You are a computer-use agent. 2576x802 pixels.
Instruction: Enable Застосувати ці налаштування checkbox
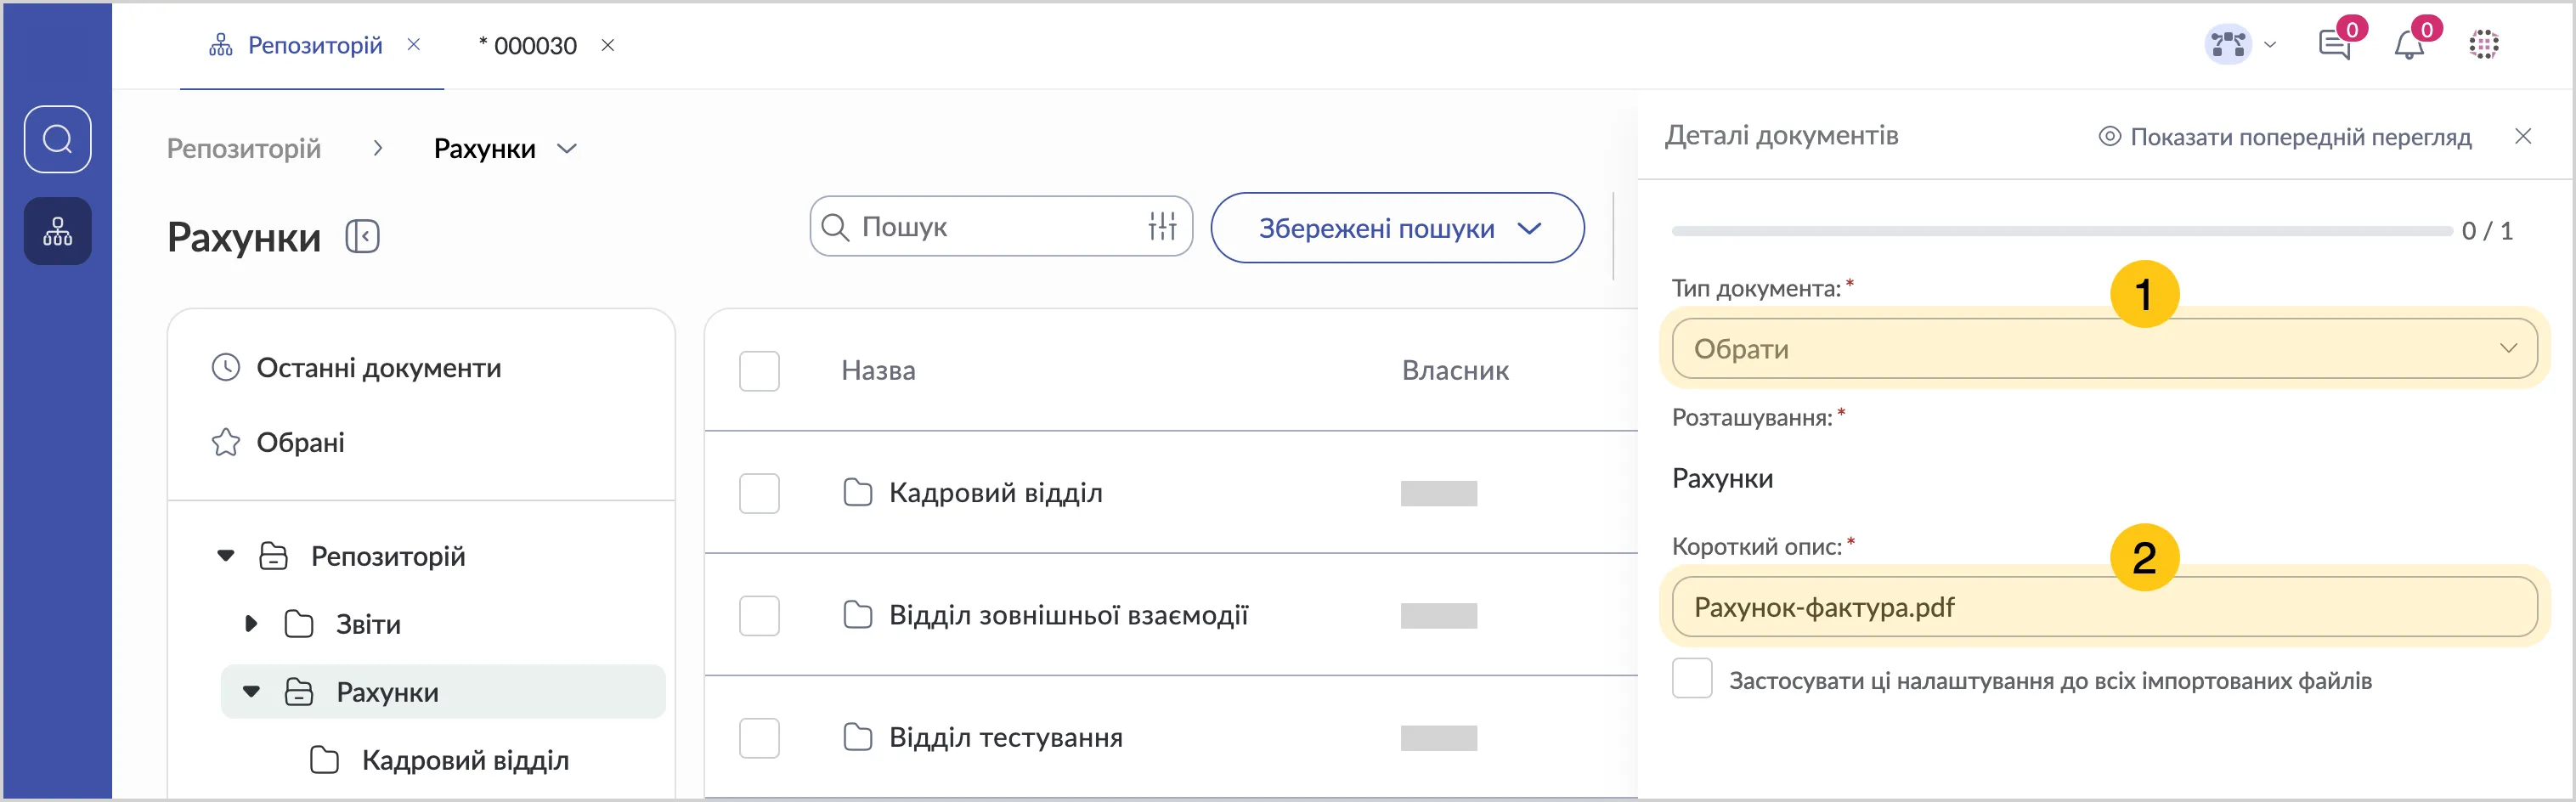pos(1692,680)
